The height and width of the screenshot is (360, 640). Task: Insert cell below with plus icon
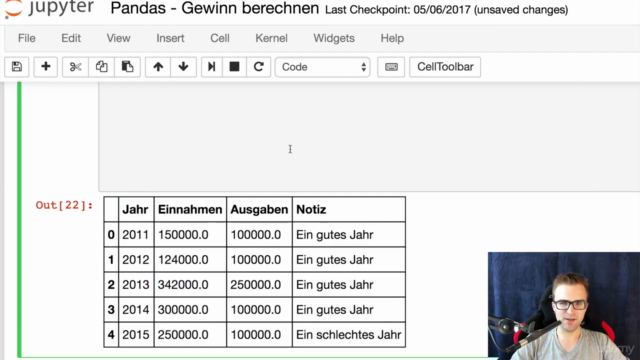46,67
